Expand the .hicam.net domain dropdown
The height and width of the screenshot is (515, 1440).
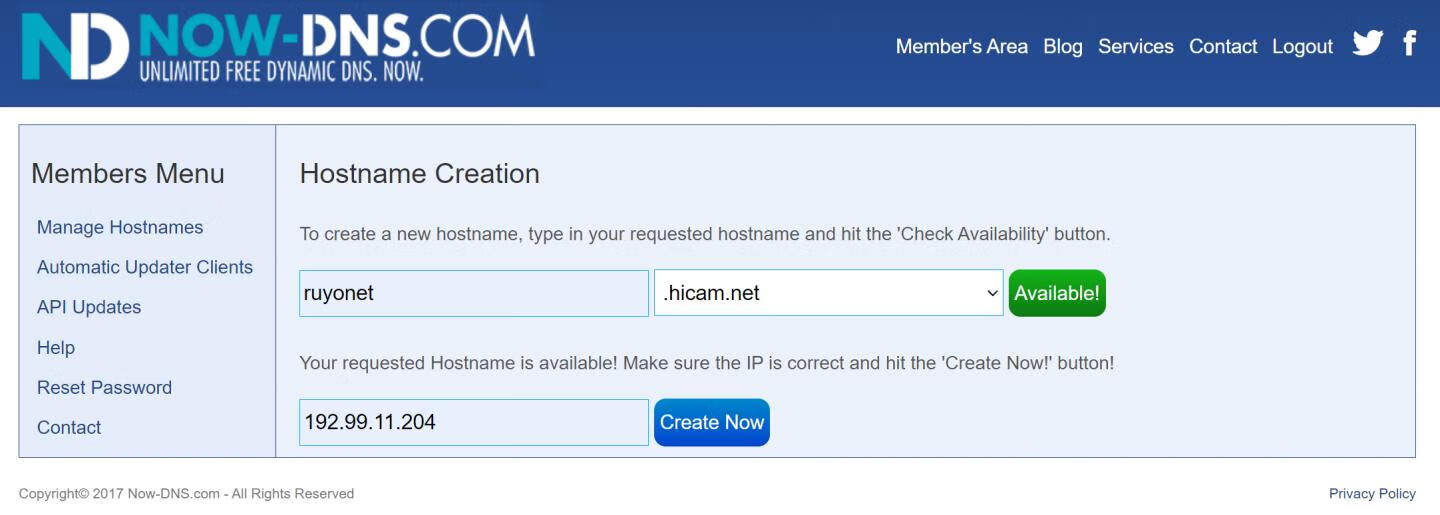[x=828, y=293]
